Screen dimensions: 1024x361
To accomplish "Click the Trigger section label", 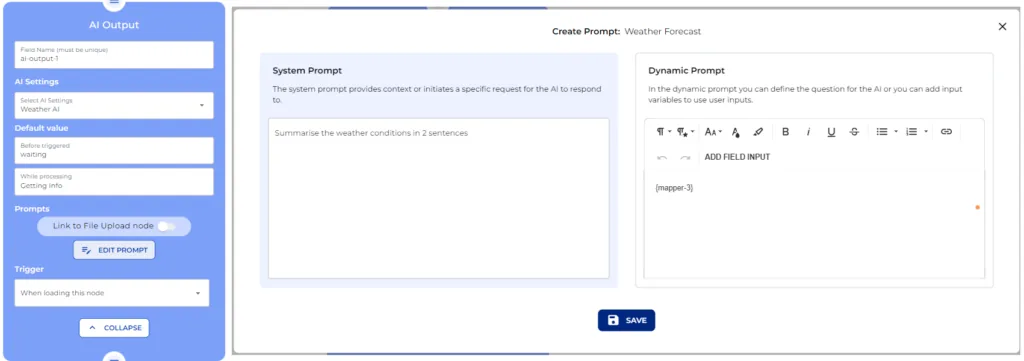I will (x=29, y=269).
